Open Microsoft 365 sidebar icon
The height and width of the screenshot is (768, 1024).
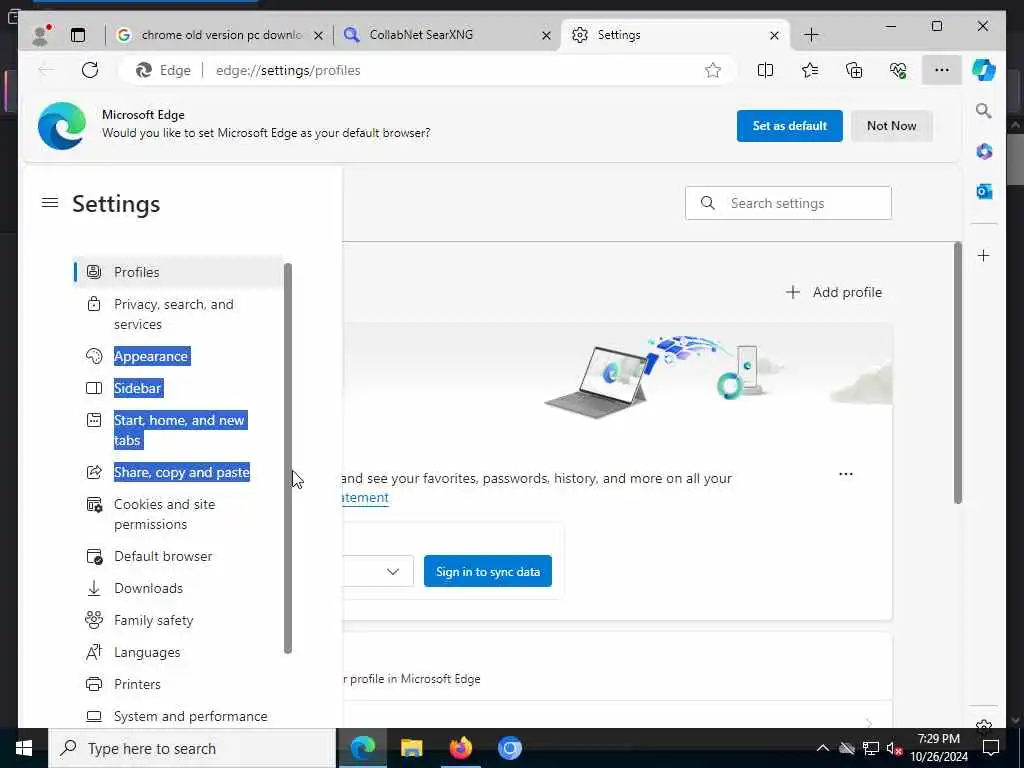984,152
